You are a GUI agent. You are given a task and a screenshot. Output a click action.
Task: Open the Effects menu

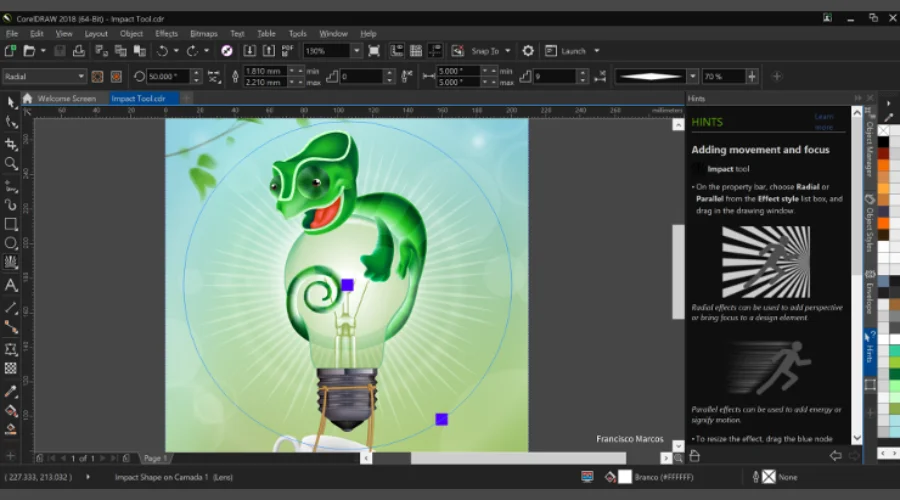click(x=166, y=34)
